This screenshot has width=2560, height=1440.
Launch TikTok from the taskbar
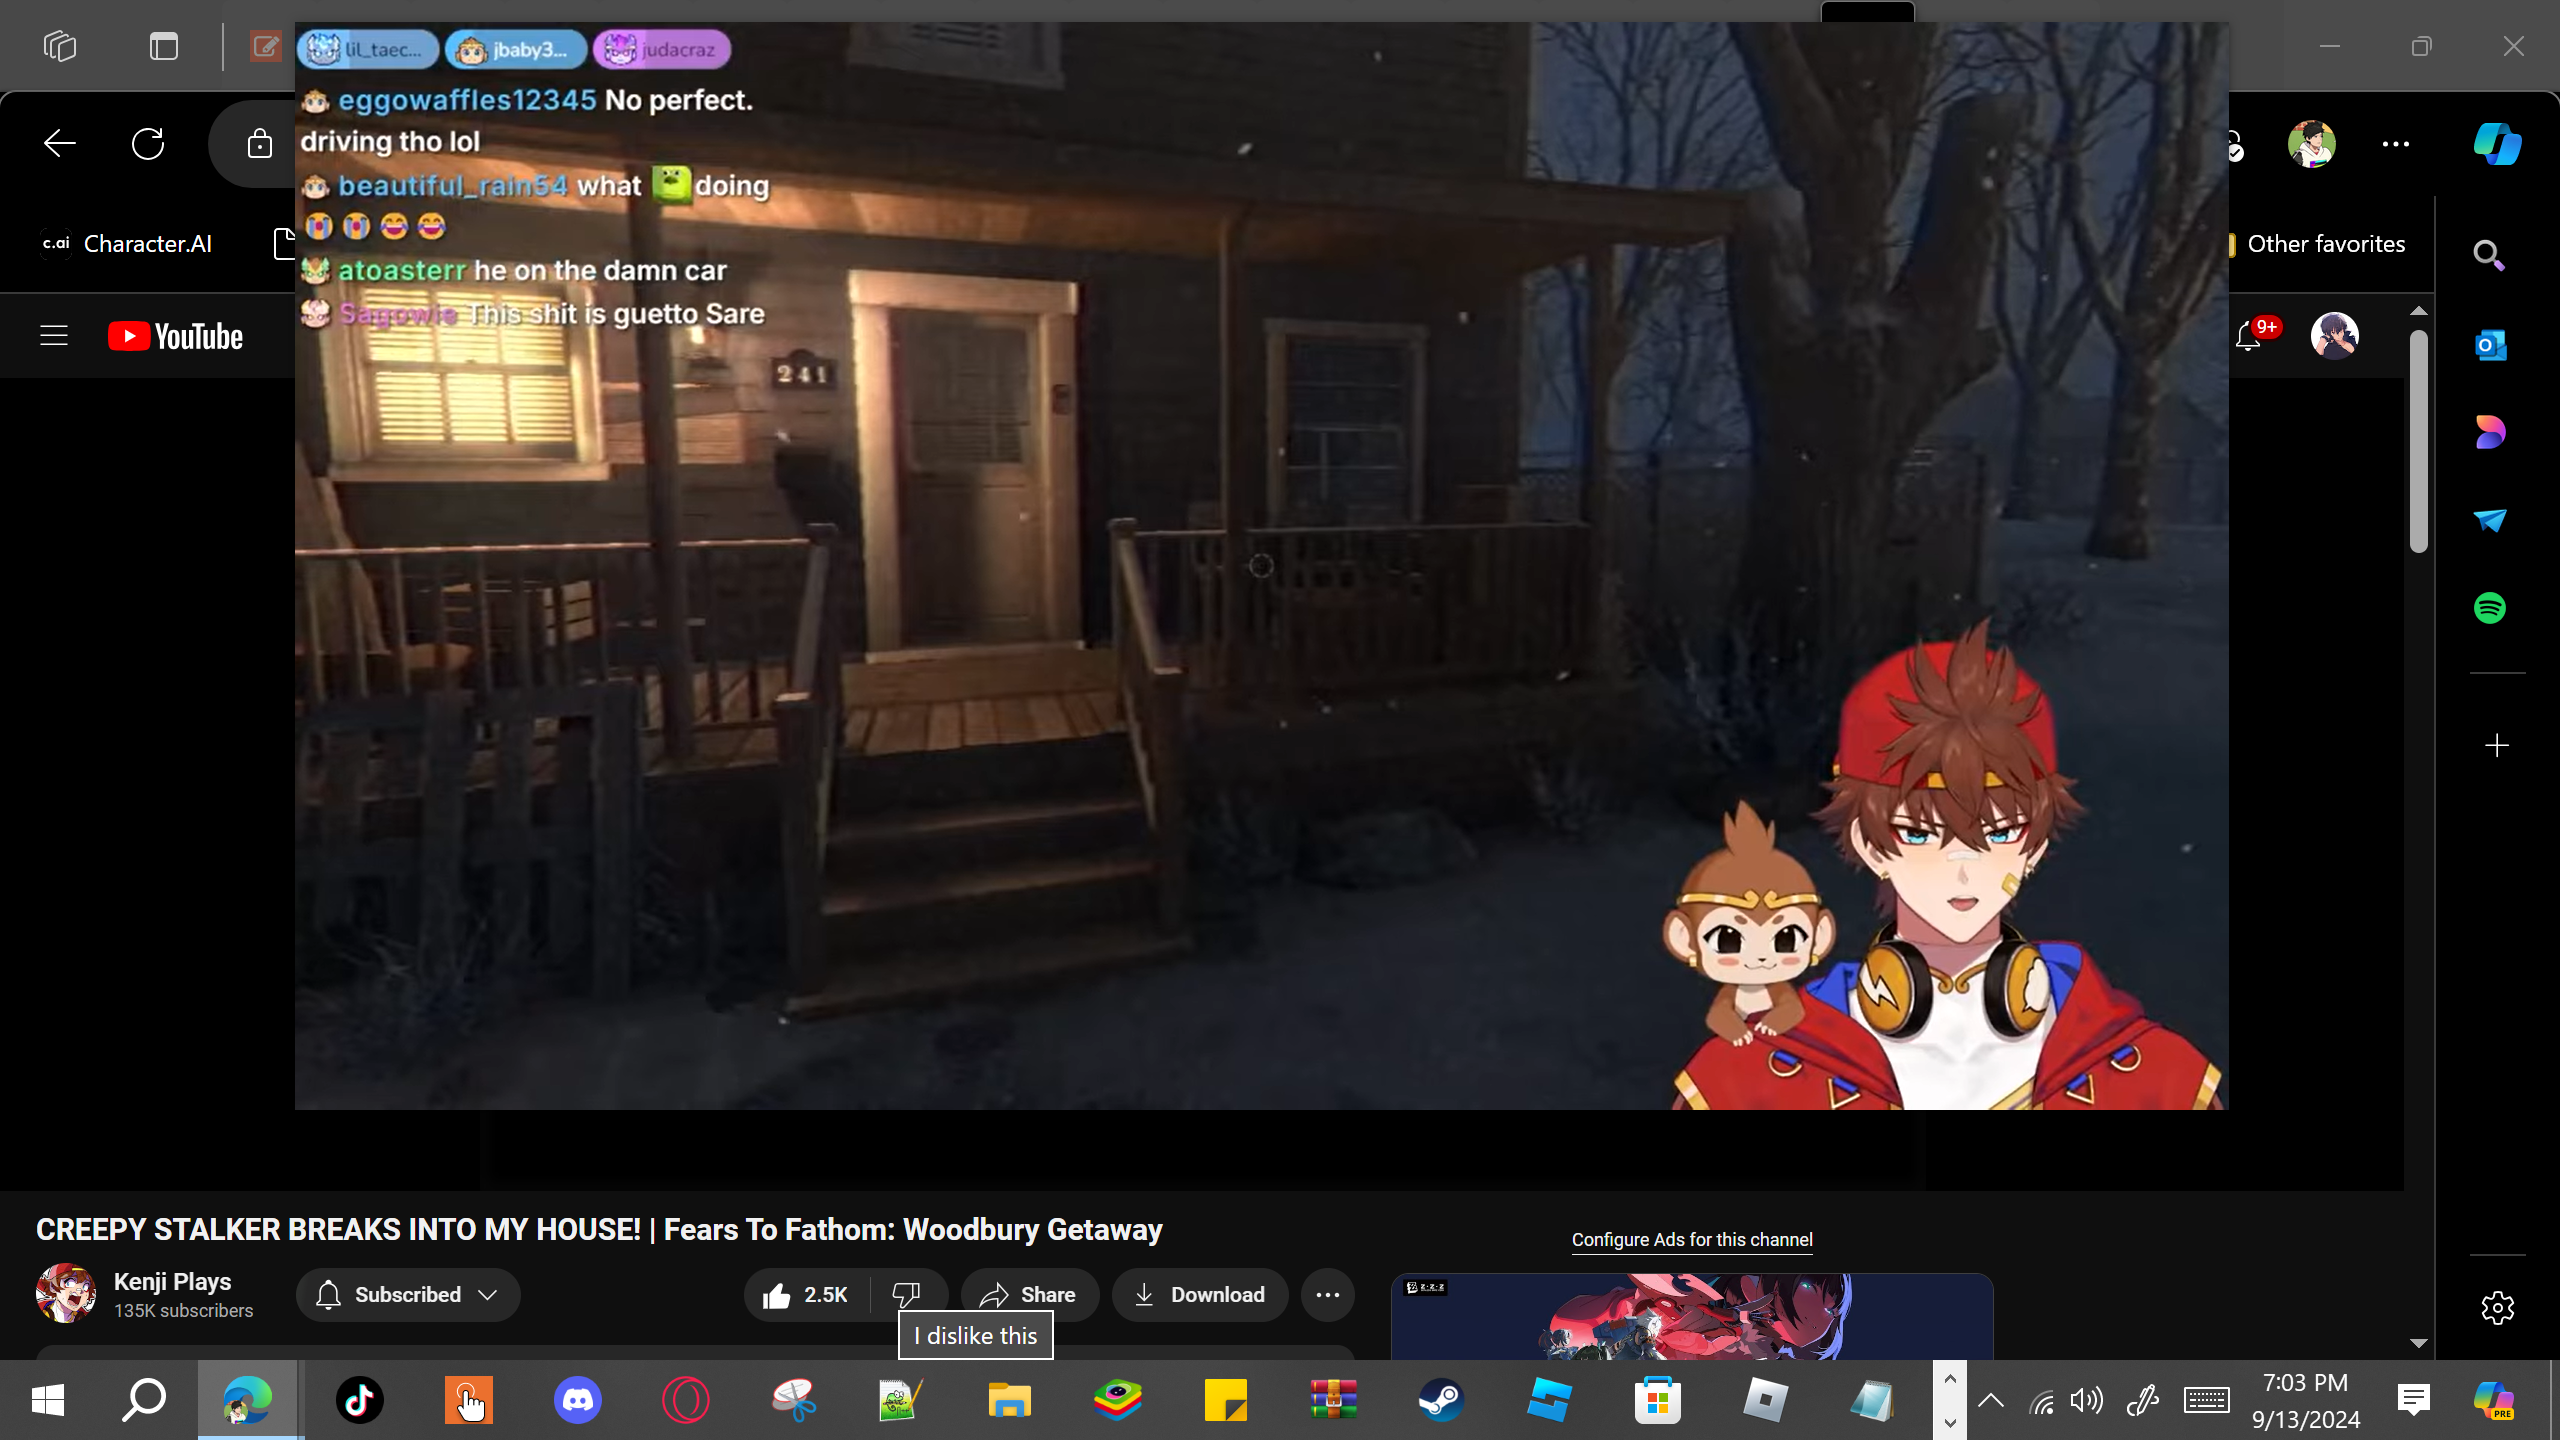tap(360, 1400)
